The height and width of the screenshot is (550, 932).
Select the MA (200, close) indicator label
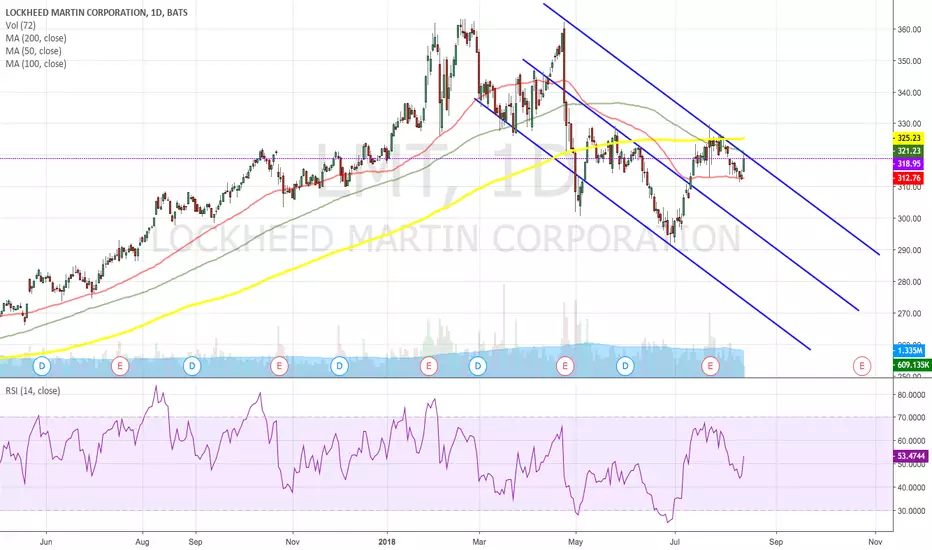(36, 38)
